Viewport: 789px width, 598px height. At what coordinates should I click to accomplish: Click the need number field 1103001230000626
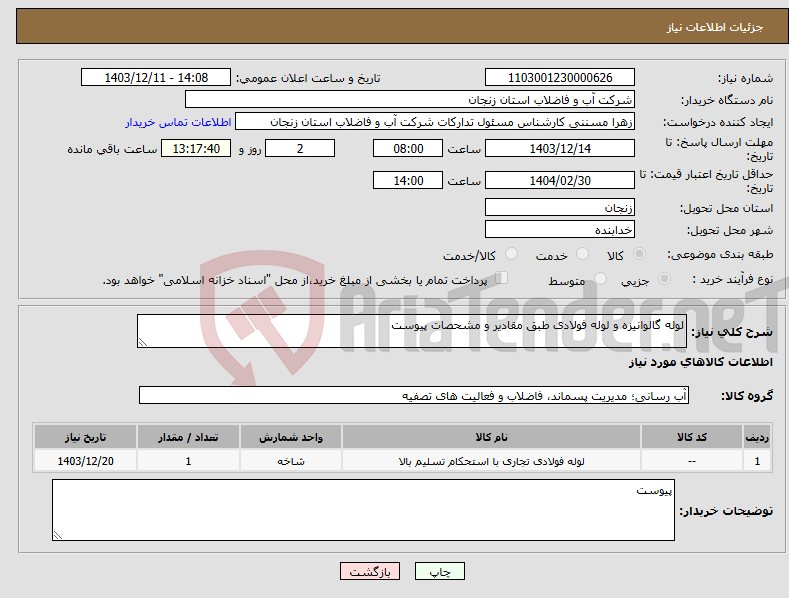(560, 78)
